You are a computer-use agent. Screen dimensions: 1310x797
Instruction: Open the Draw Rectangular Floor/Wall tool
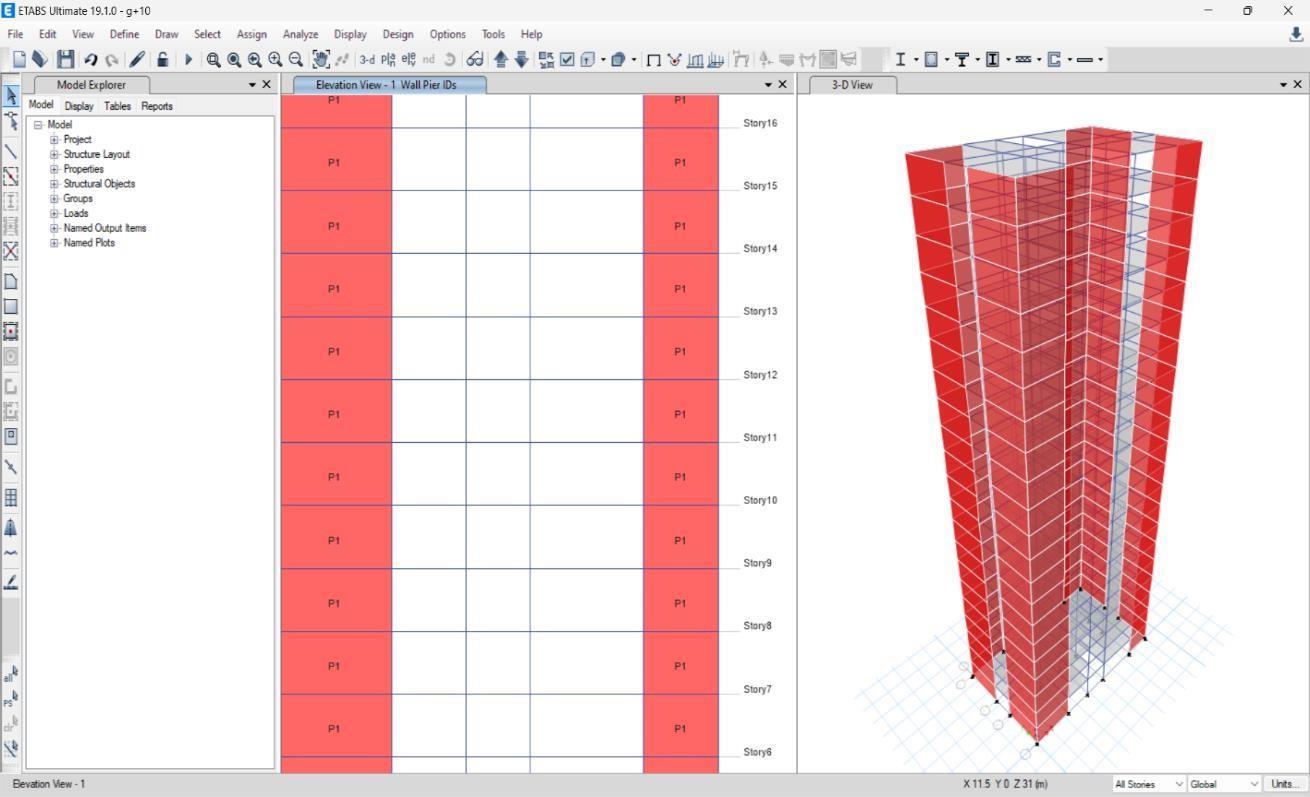pyautogui.click(x=11, y=307)
